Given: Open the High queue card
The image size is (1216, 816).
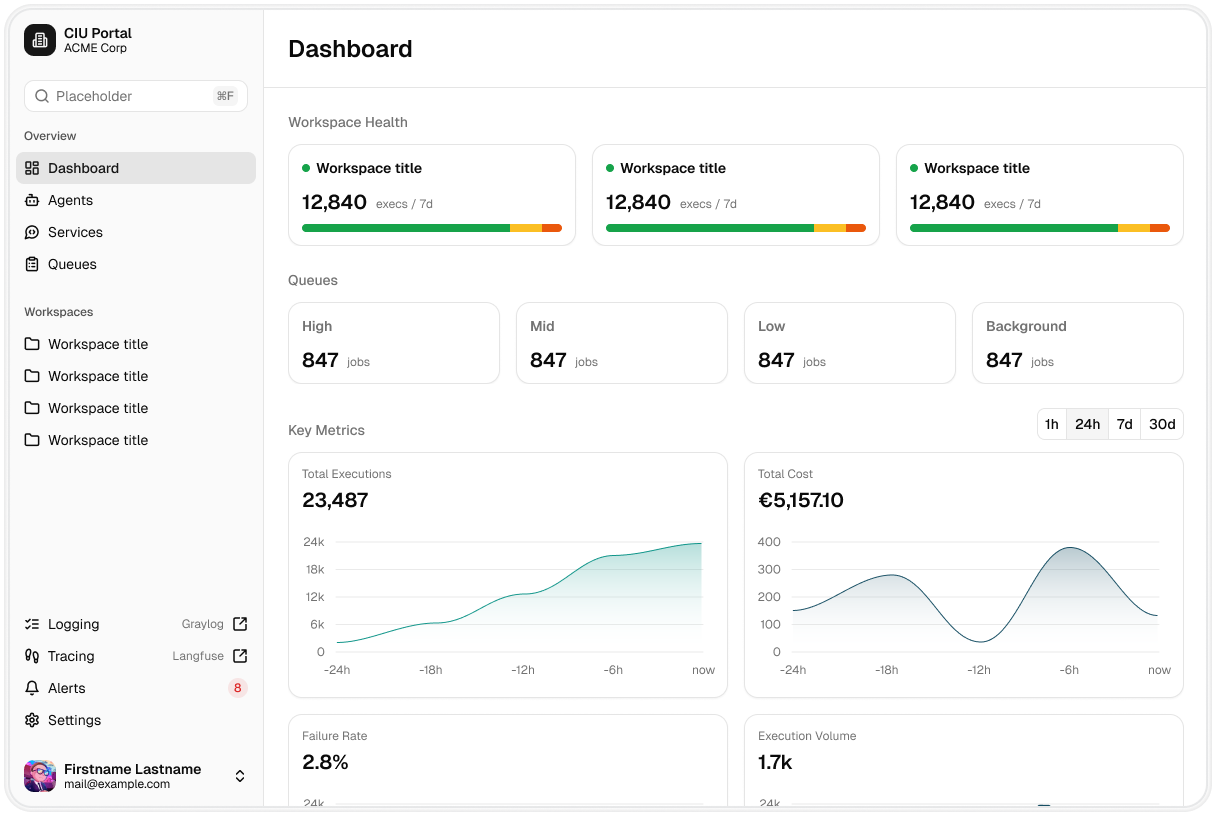Looking at the screenshot, I should tap(394, 343).
